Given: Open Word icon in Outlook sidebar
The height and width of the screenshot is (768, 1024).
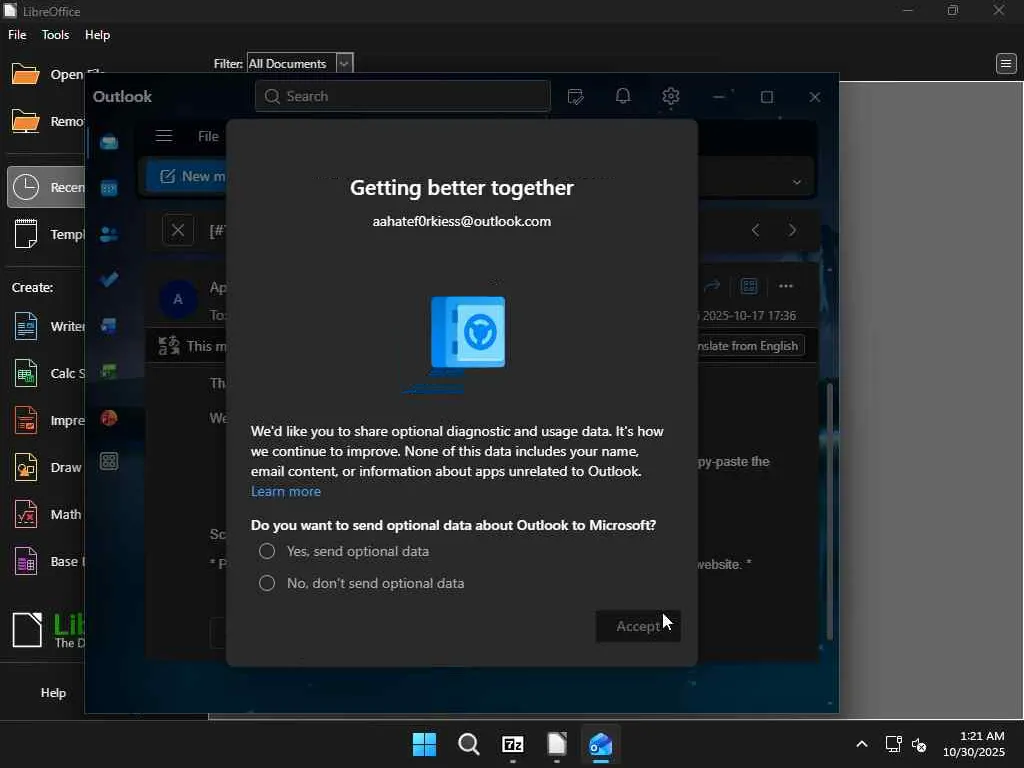Looking at the screenshot, I should tap(109, 325).
